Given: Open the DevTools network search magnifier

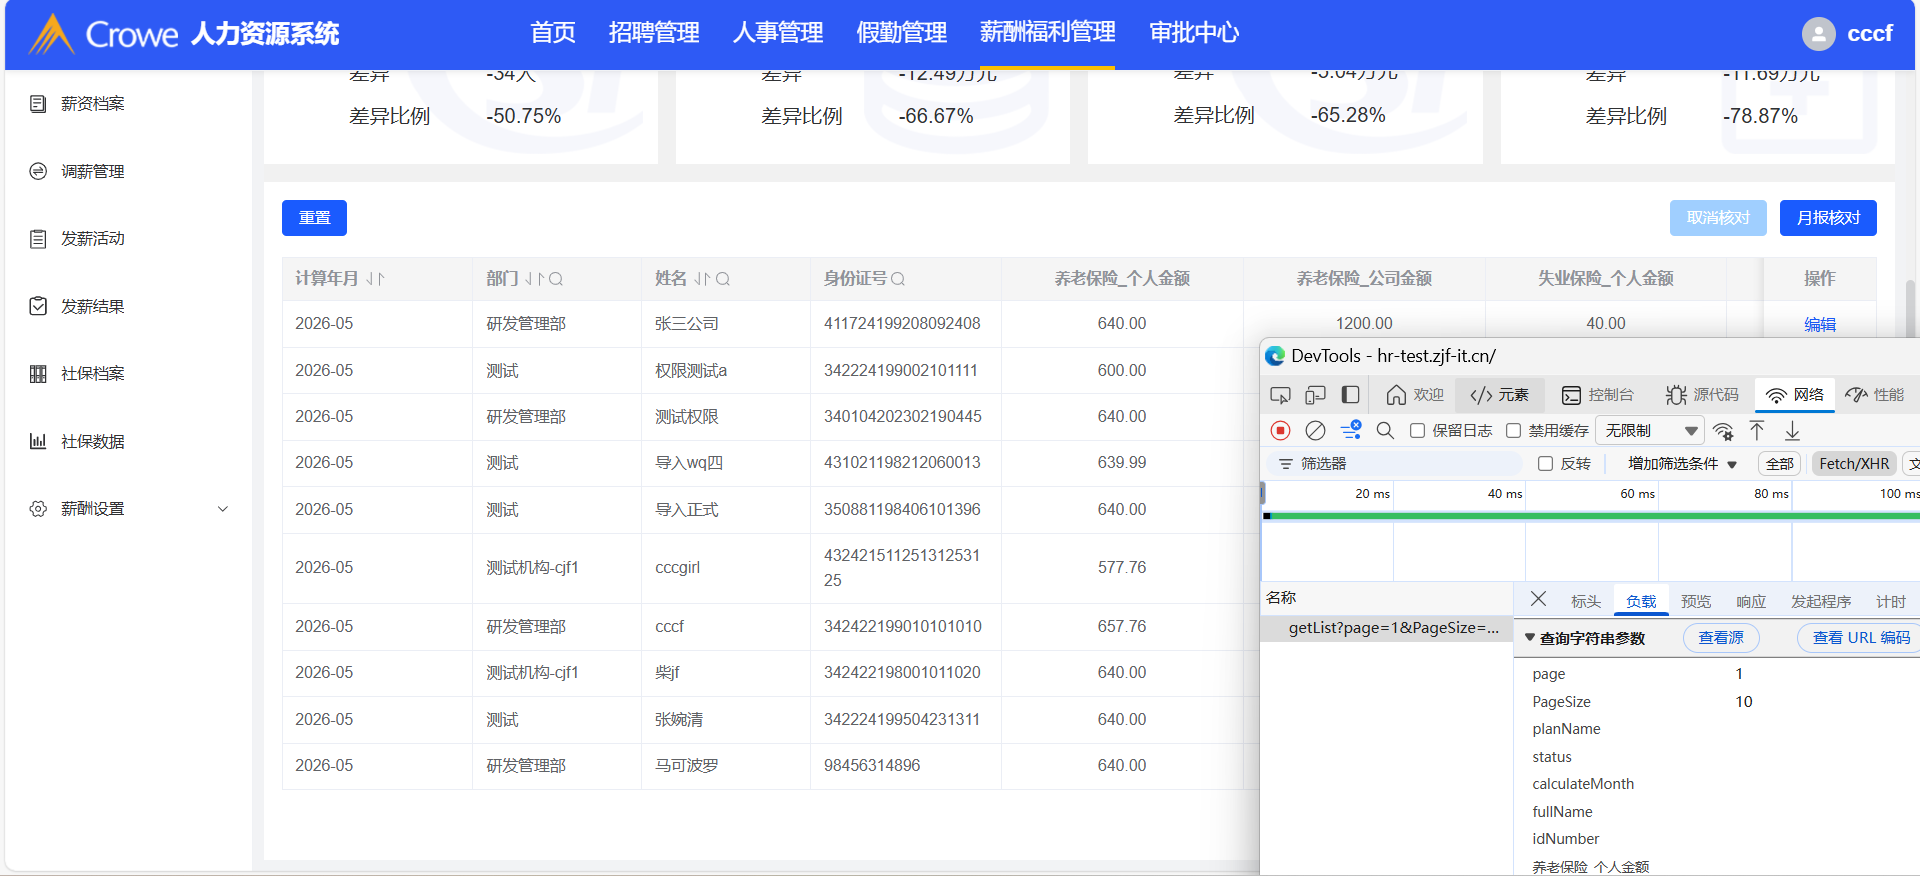Looking at the screenshot, I should coord(1385,430).
